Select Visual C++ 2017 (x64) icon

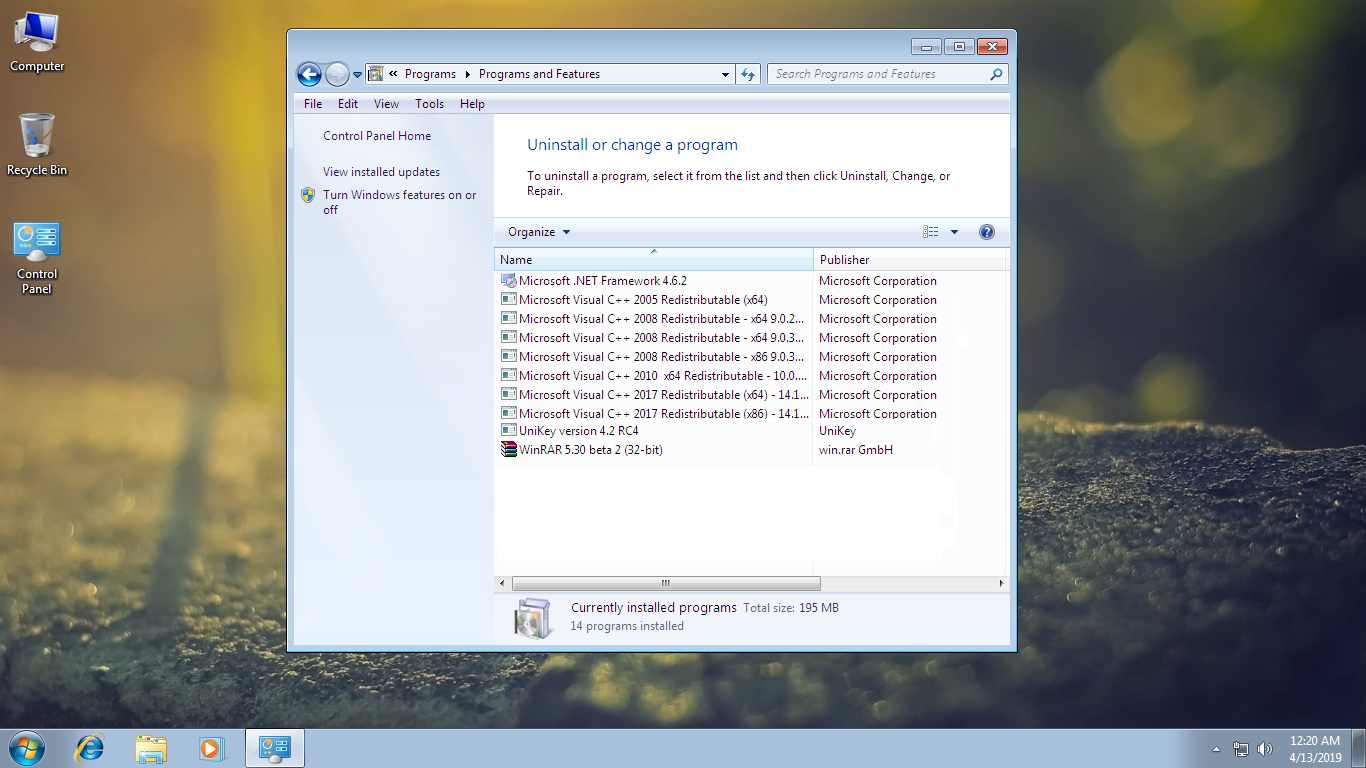[508, 395]
